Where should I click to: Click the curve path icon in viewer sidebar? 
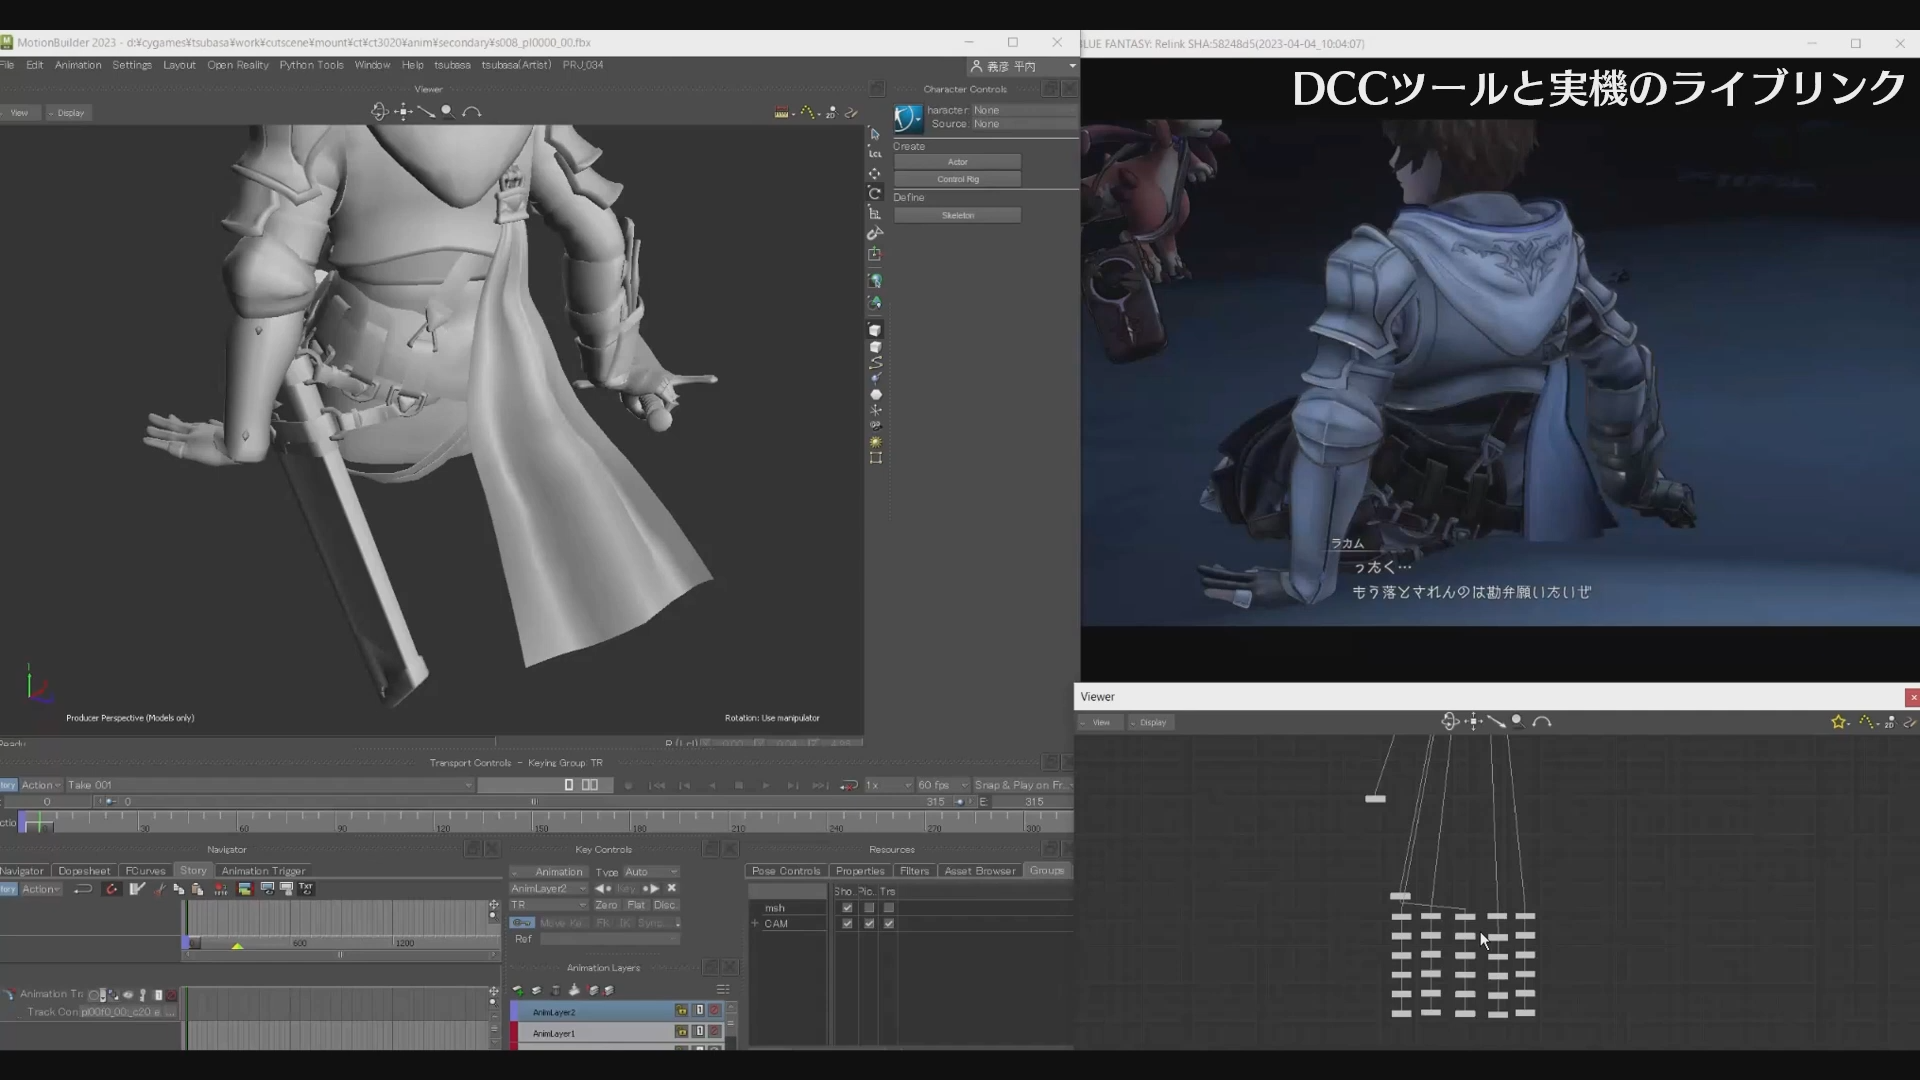[x=876, y=363]
